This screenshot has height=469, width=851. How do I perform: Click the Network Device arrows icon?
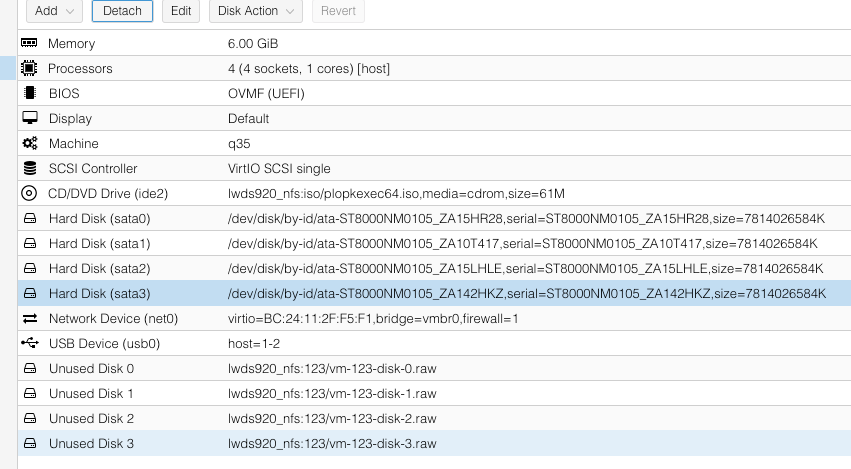coord(29,319)
